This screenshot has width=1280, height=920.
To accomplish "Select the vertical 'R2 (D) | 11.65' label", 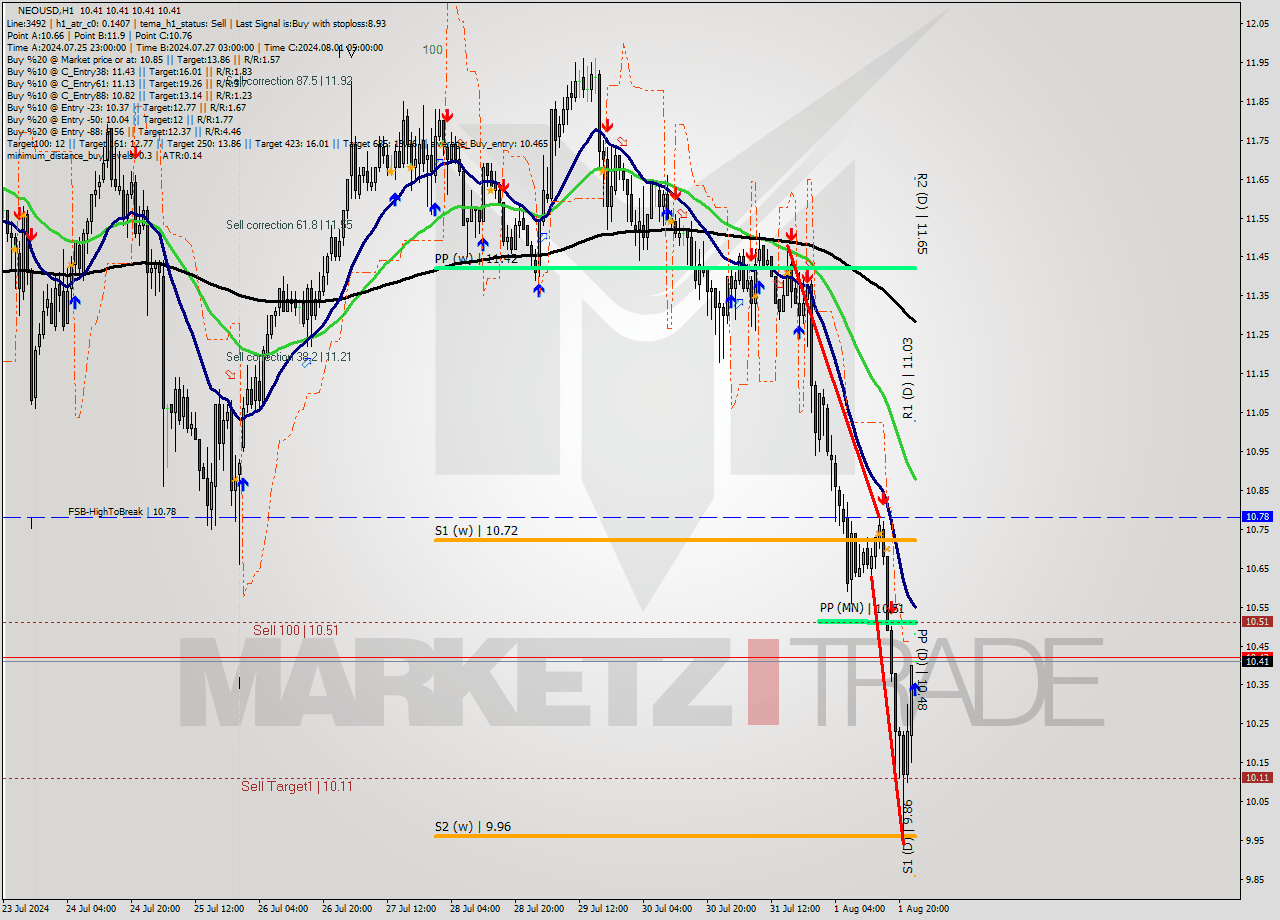I will tap(921, 214).
